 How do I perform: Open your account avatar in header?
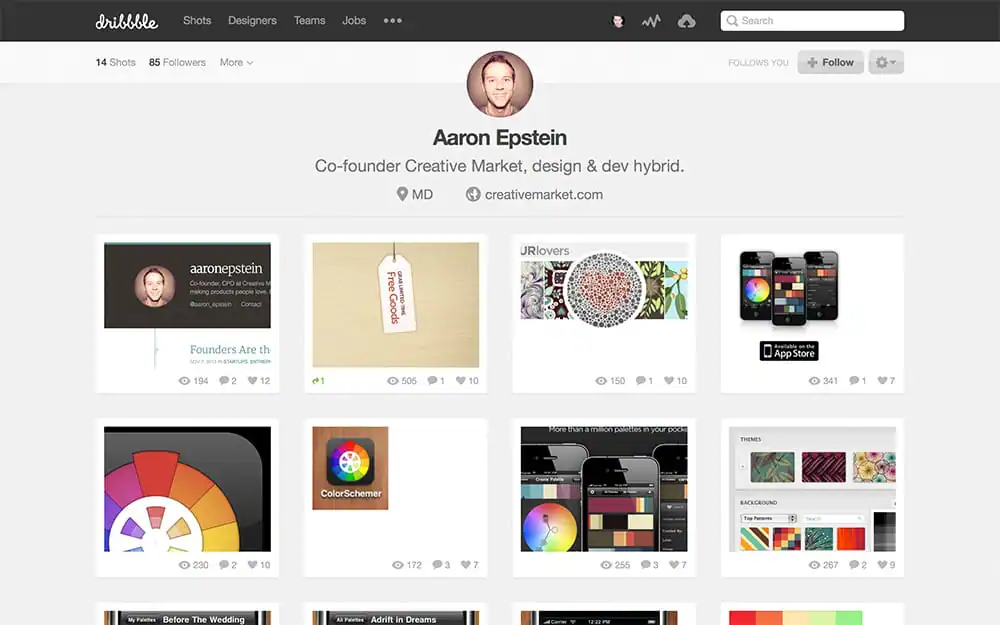(617, 21)
